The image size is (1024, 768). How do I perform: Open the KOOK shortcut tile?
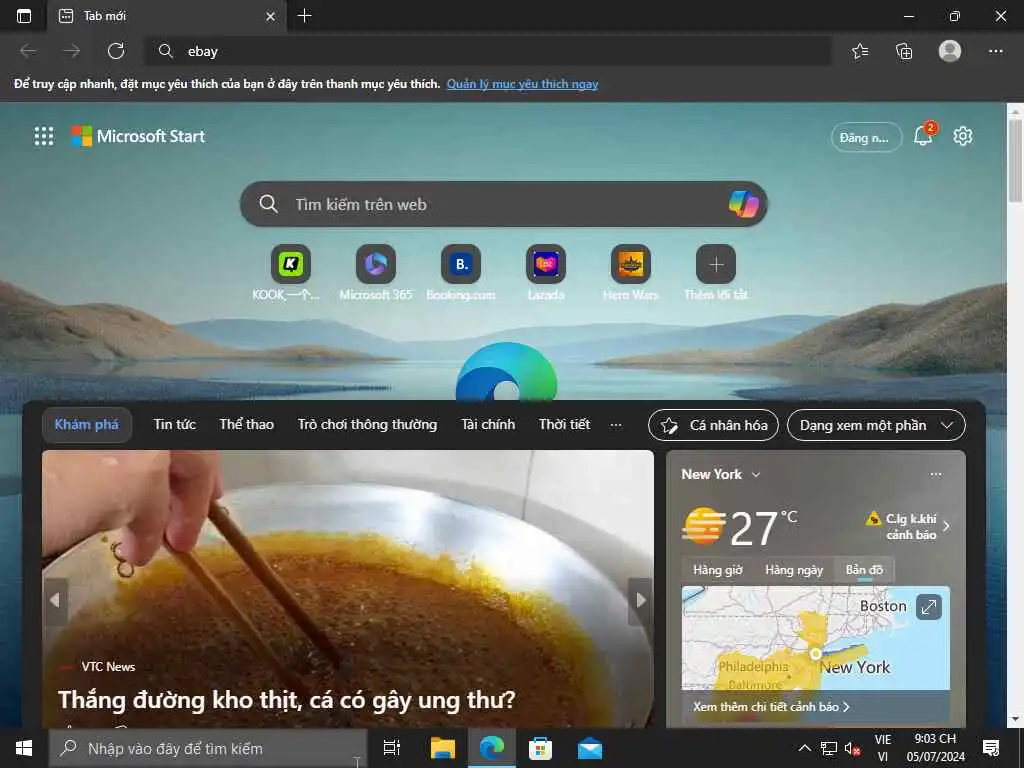pos(291,264)
